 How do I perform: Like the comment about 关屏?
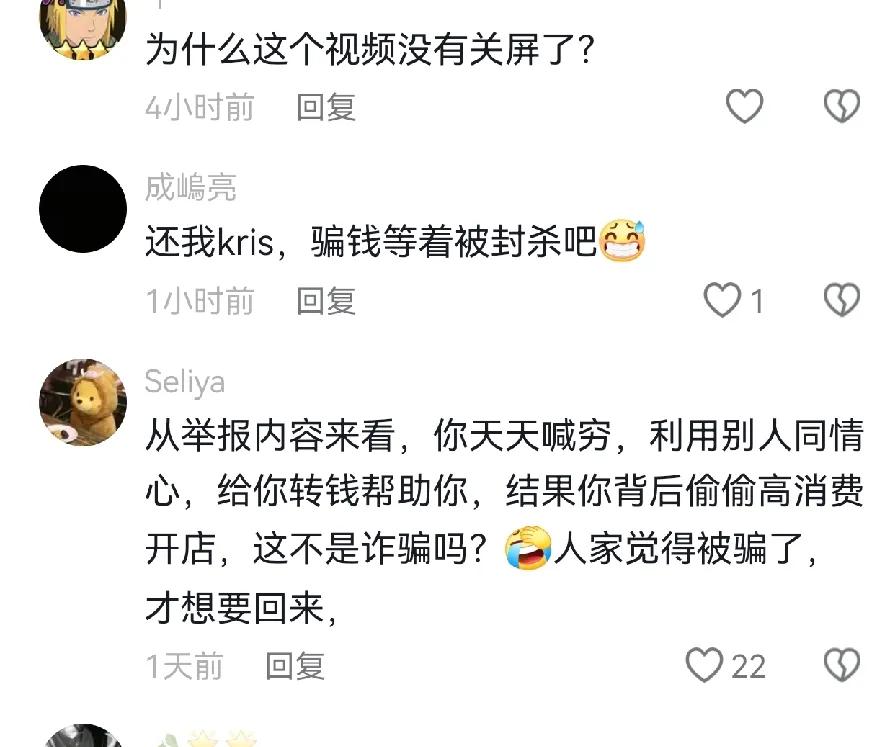coord(744,106)
